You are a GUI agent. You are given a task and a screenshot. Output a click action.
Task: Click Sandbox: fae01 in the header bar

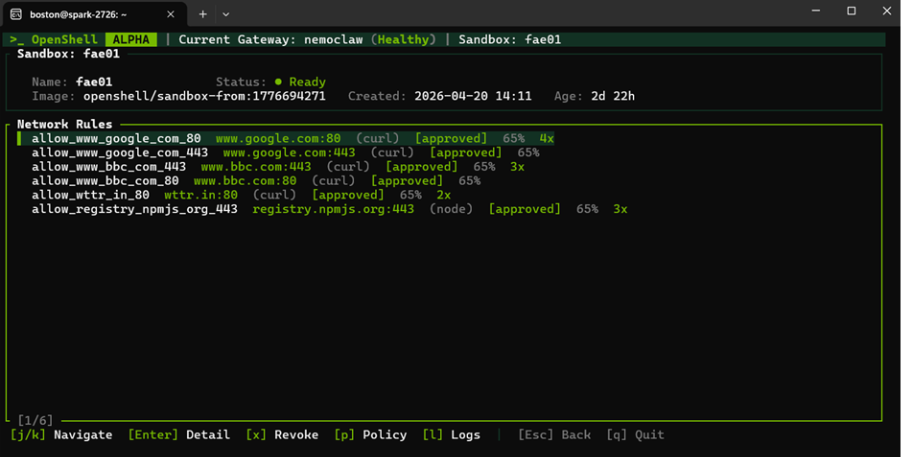pos(510,40)
